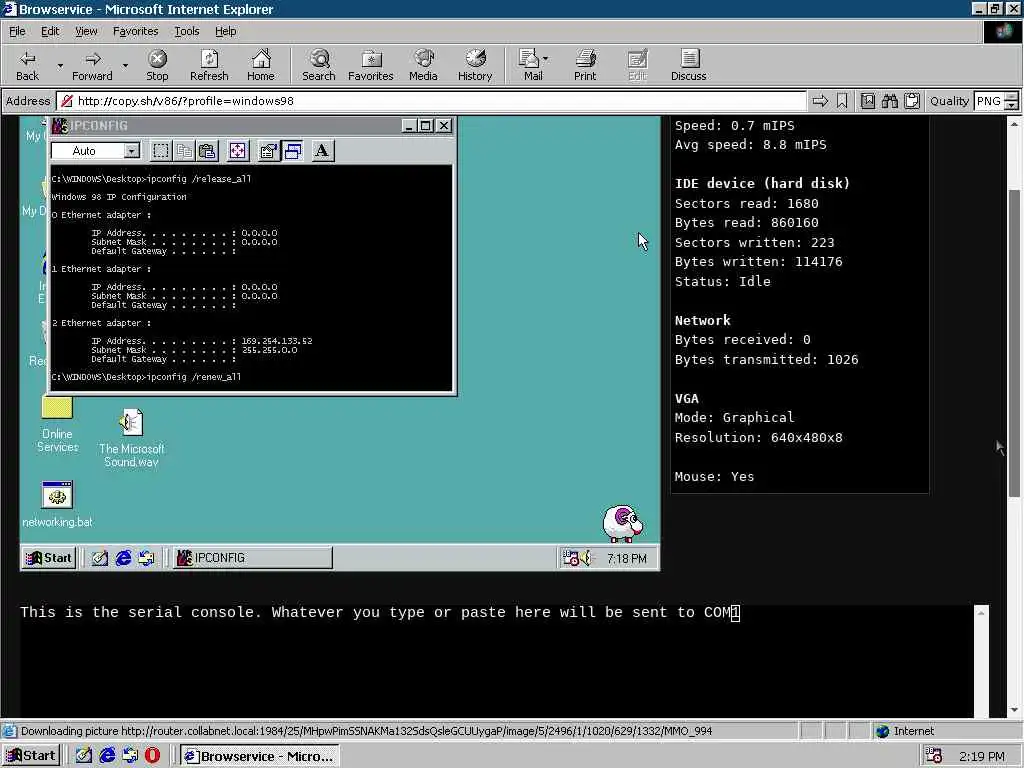
Task: Click outer taskbar Start button
Action: coord(31,756)
